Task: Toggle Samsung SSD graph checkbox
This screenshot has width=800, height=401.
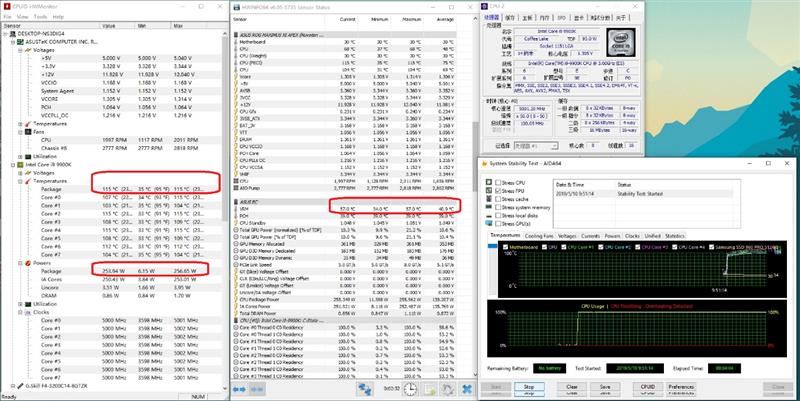Action: pyautogui.click(x=711, y=247)
